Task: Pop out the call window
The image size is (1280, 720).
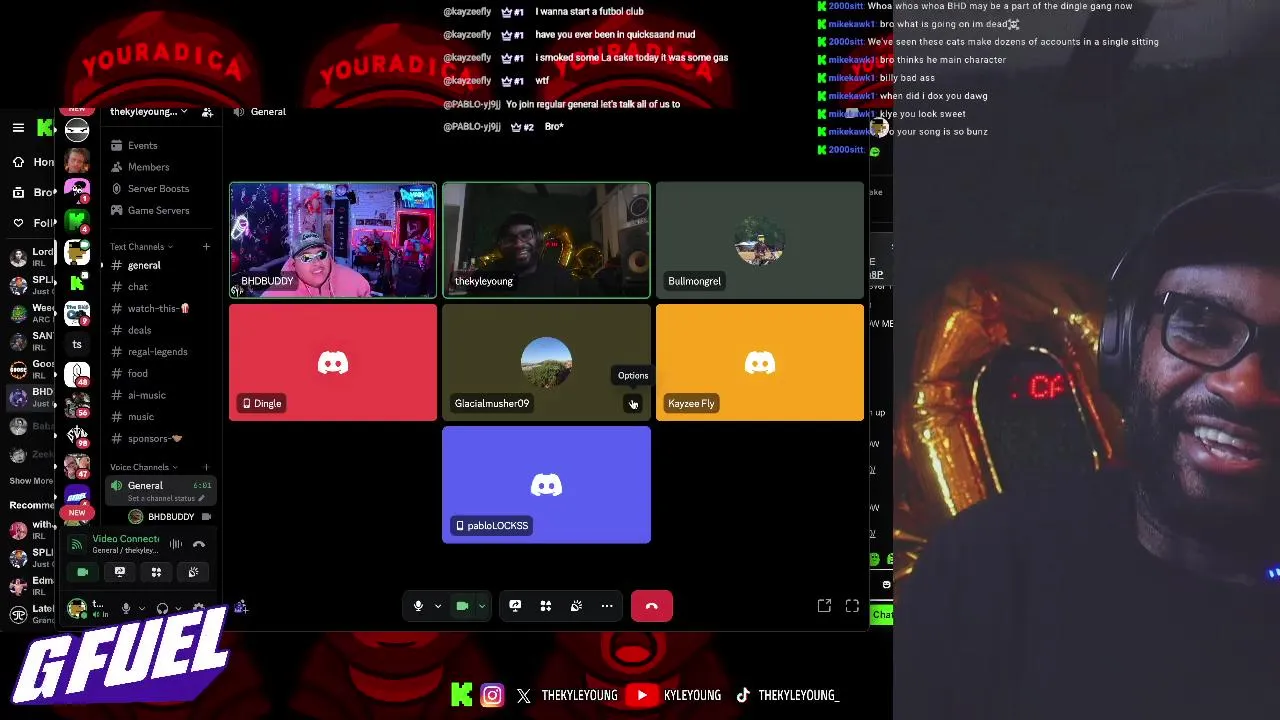Action: 824,606
